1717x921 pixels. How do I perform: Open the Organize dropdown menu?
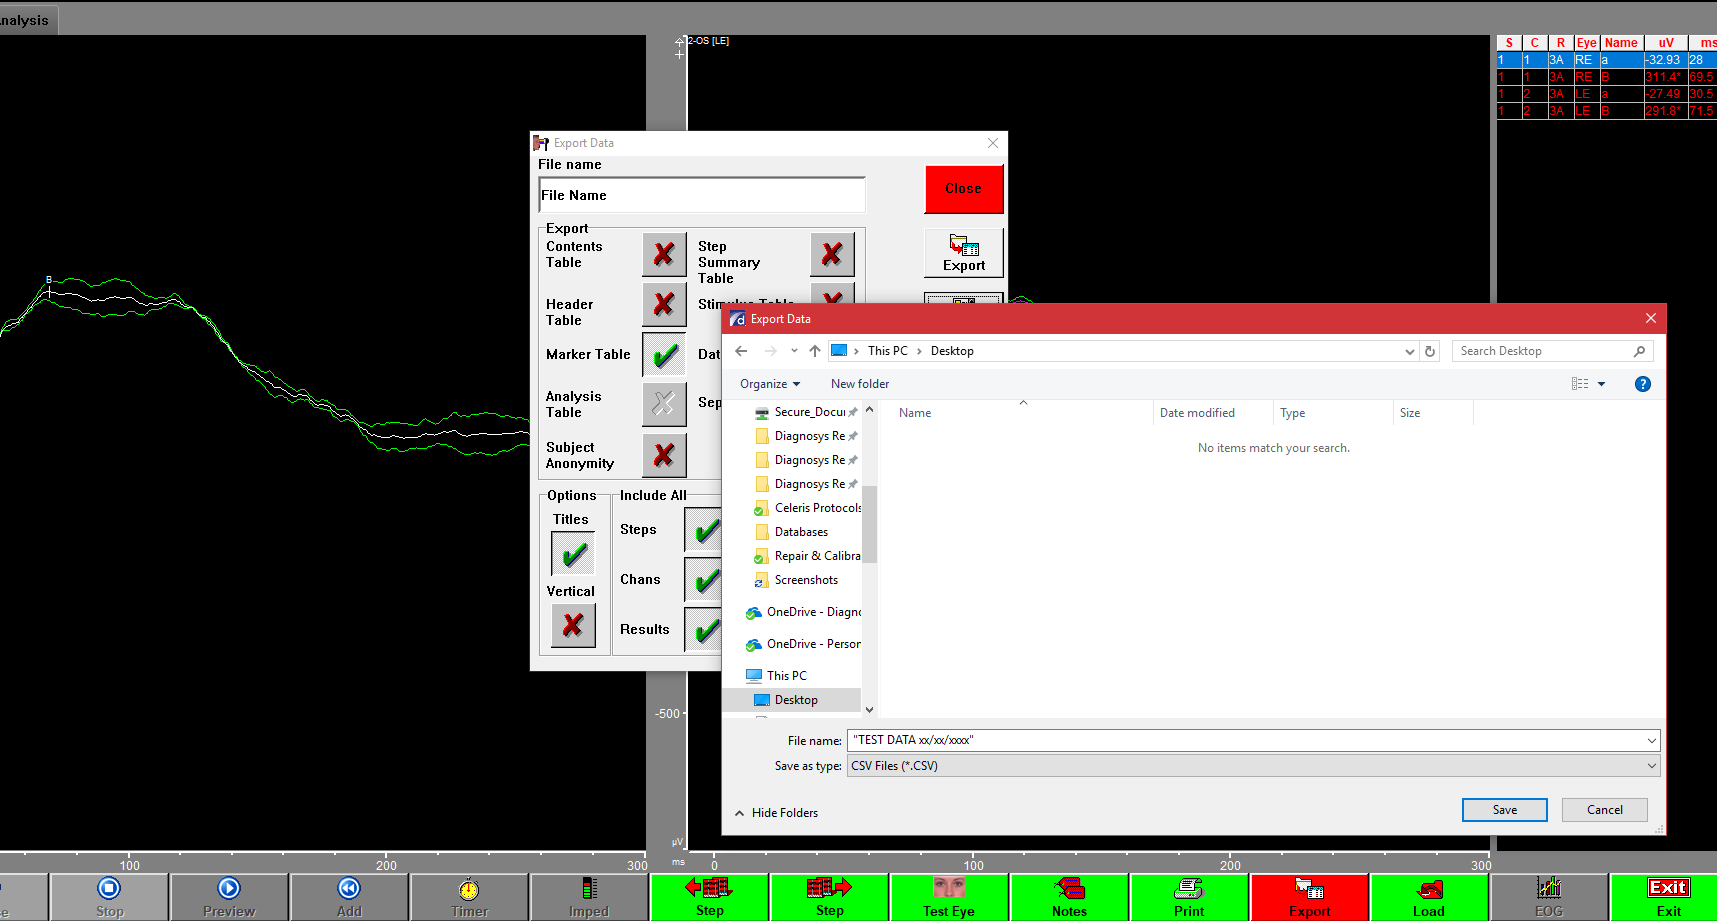[x=770, y=384]
